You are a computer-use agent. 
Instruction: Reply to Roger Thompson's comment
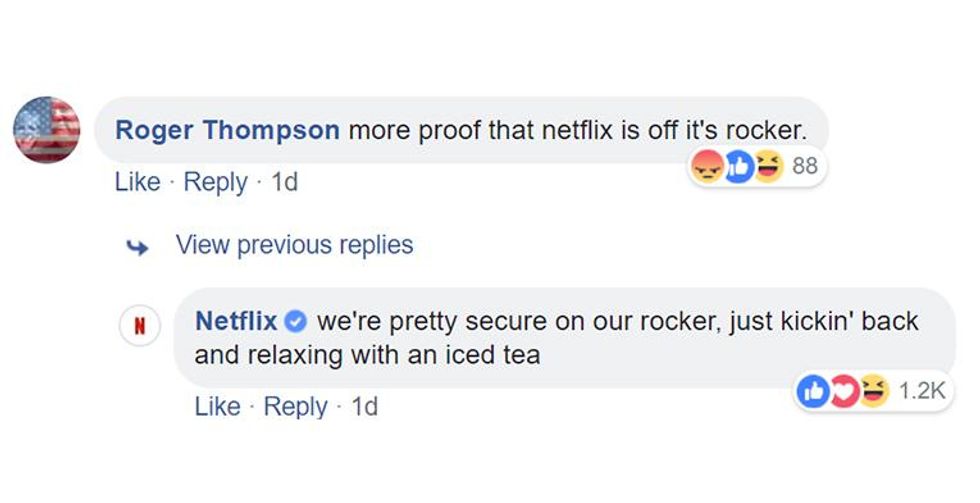click(215, 182)
